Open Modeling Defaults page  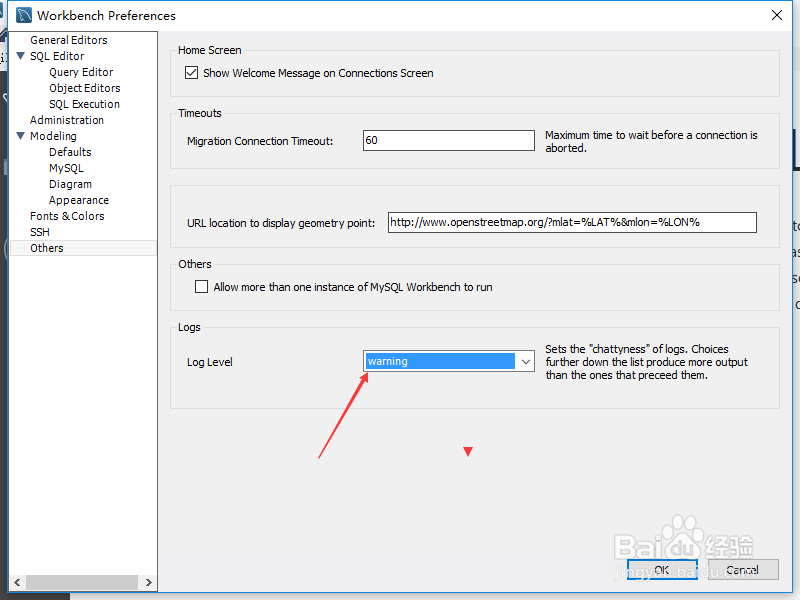pyautogui.click(x=70, y=152)
